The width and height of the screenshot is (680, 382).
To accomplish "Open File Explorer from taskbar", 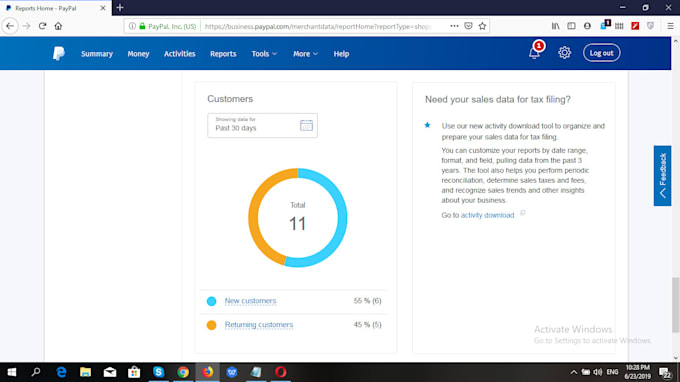I will [85, 372].
